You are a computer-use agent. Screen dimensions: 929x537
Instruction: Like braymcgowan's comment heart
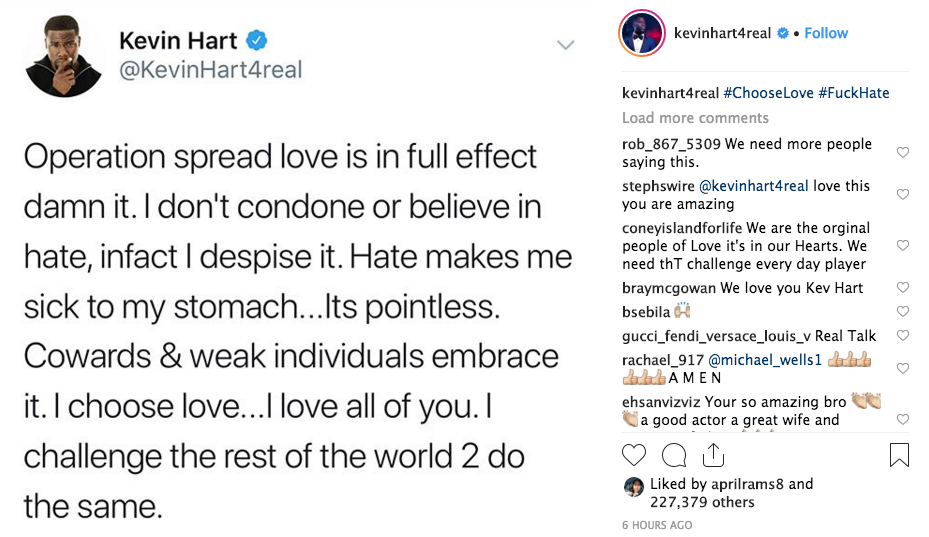902,287
